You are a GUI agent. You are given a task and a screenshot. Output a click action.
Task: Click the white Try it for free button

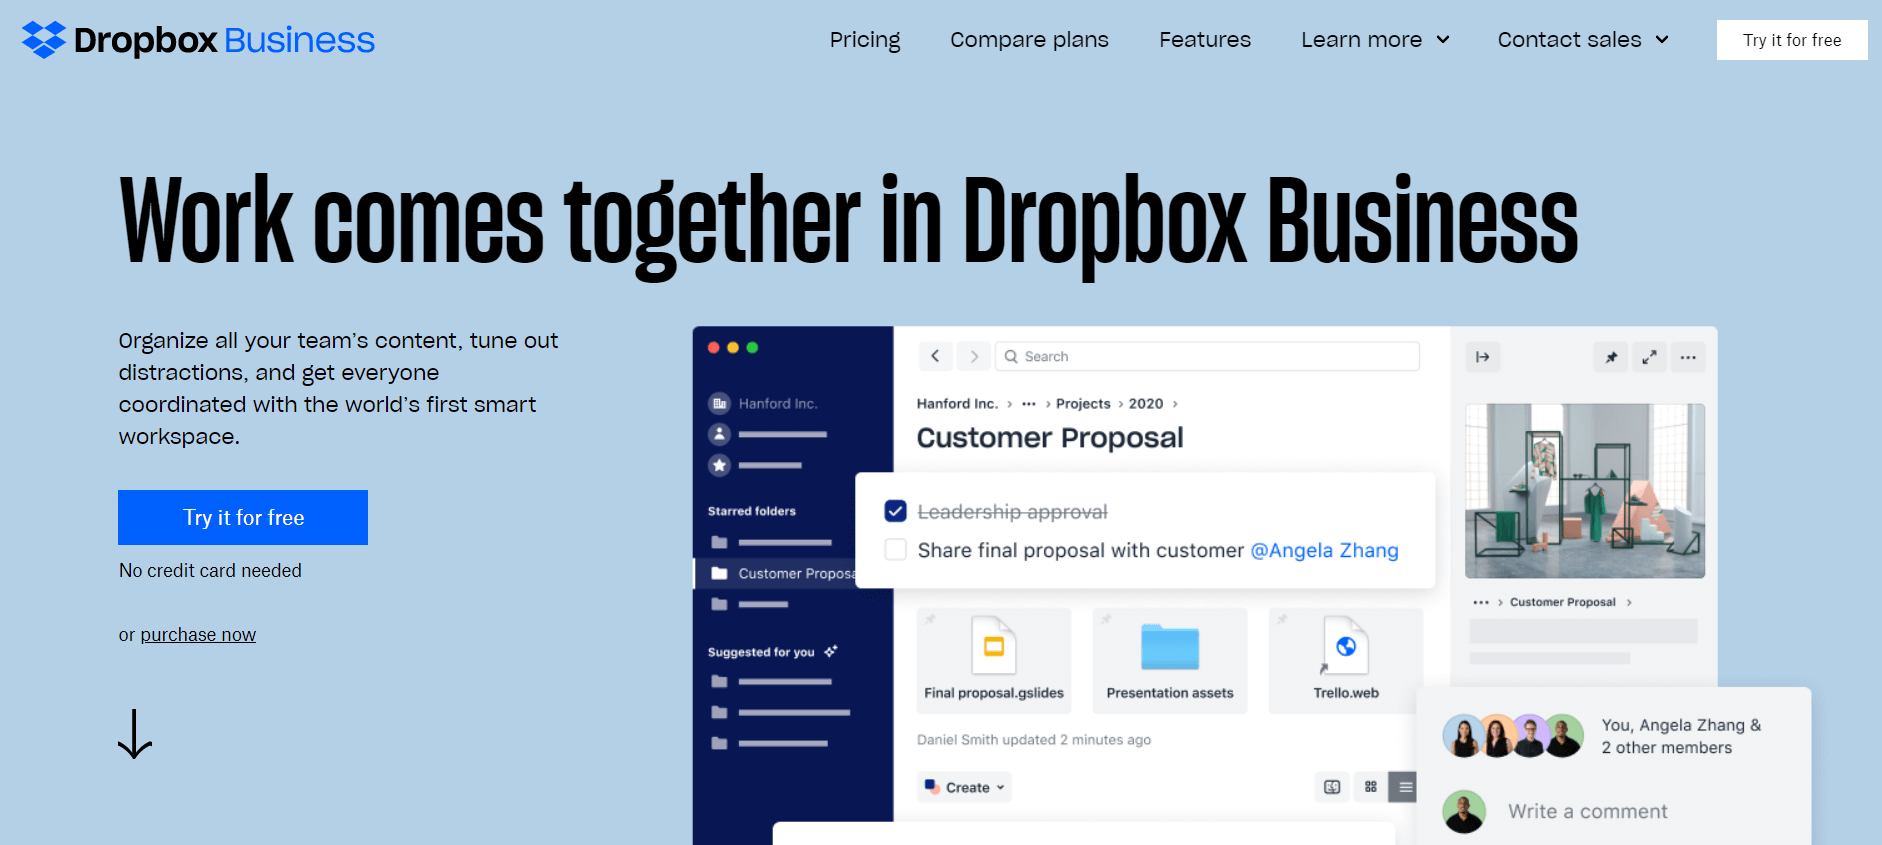pyautogui.click(x=1792, y=40)
